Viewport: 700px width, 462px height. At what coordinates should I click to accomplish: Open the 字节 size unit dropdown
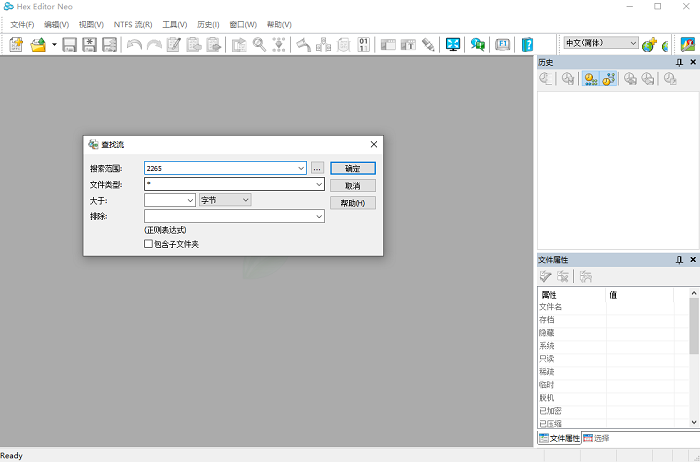coord(246,200)
